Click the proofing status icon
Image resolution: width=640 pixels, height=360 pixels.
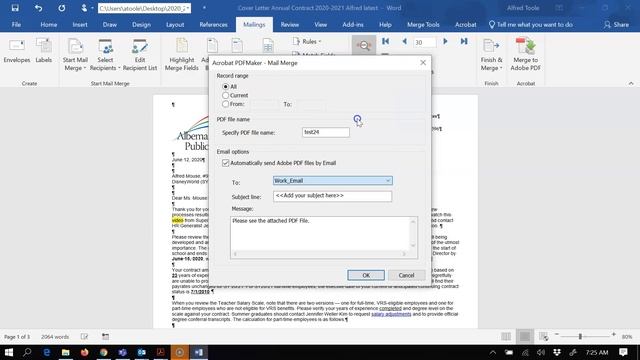click(84, 337)
